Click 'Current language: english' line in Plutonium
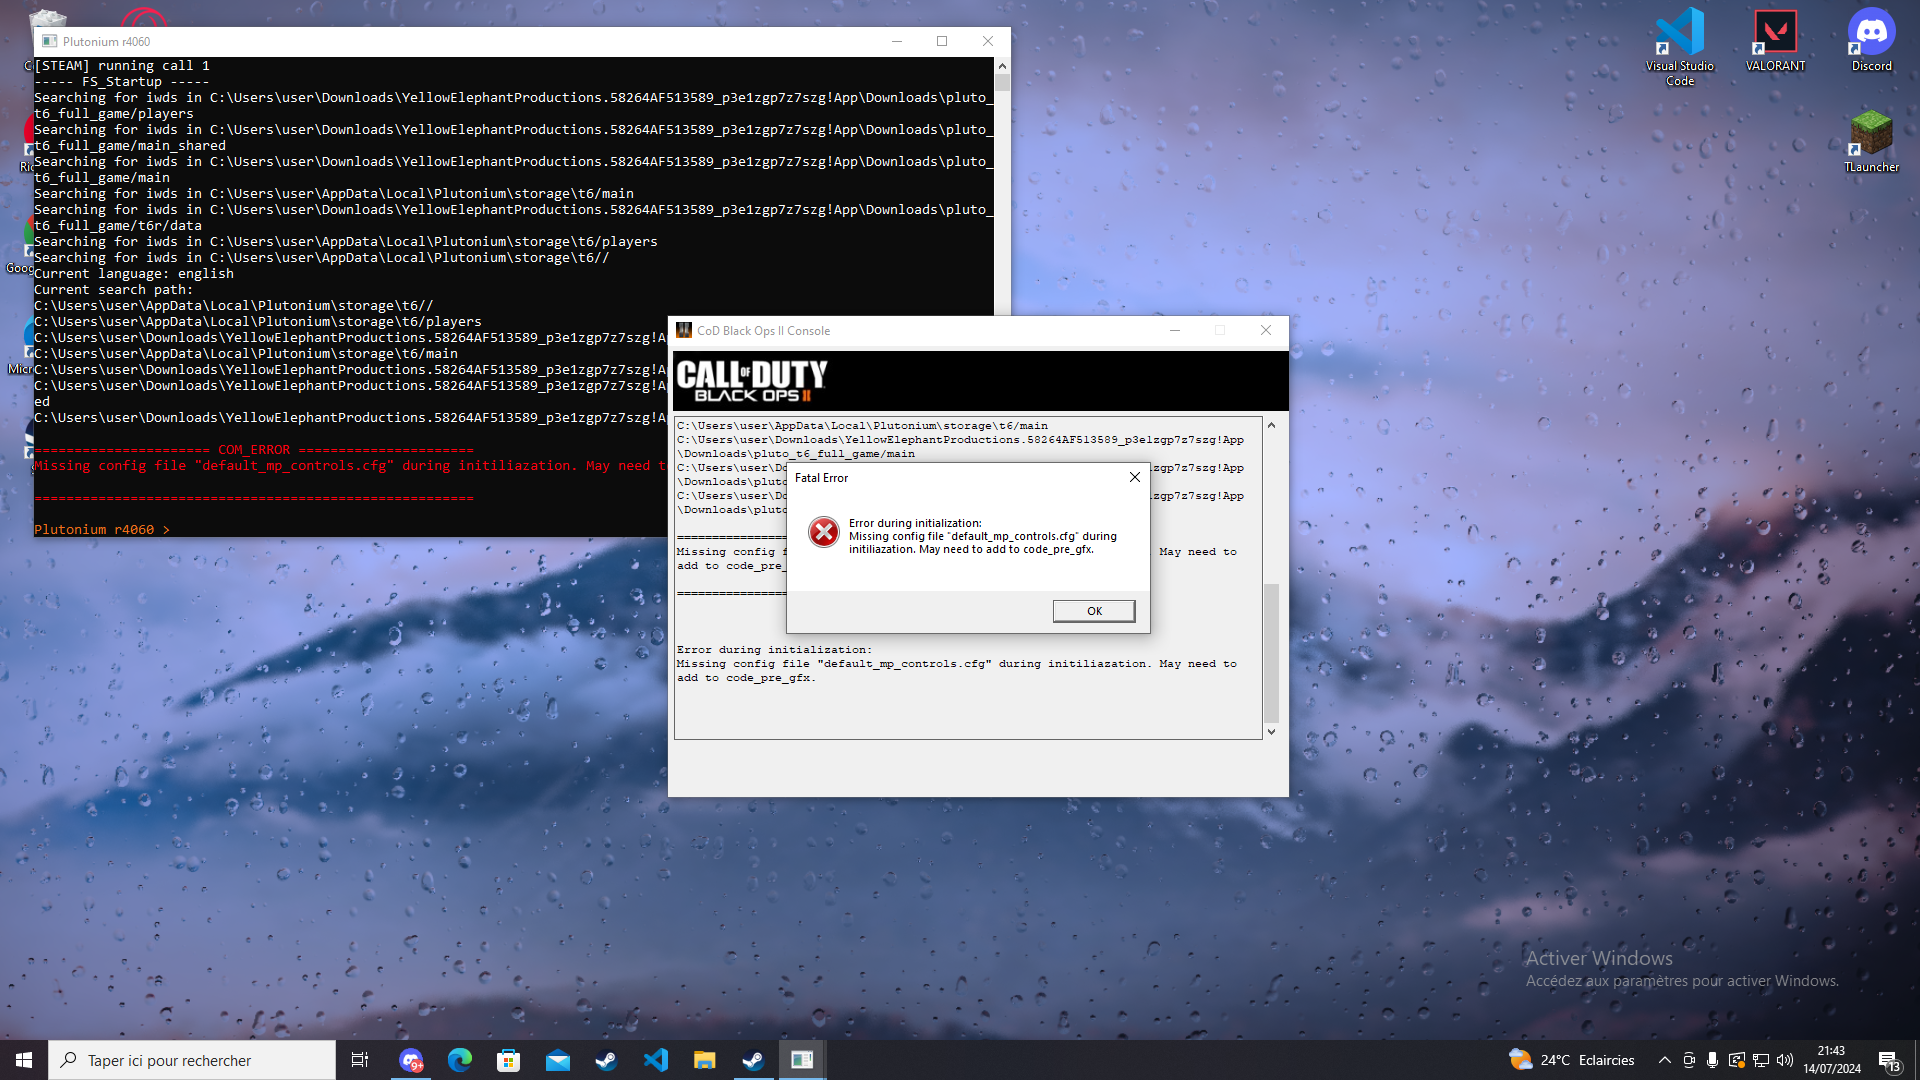Viewport: 1920px width, 1080px height. [x=134, y=273]
